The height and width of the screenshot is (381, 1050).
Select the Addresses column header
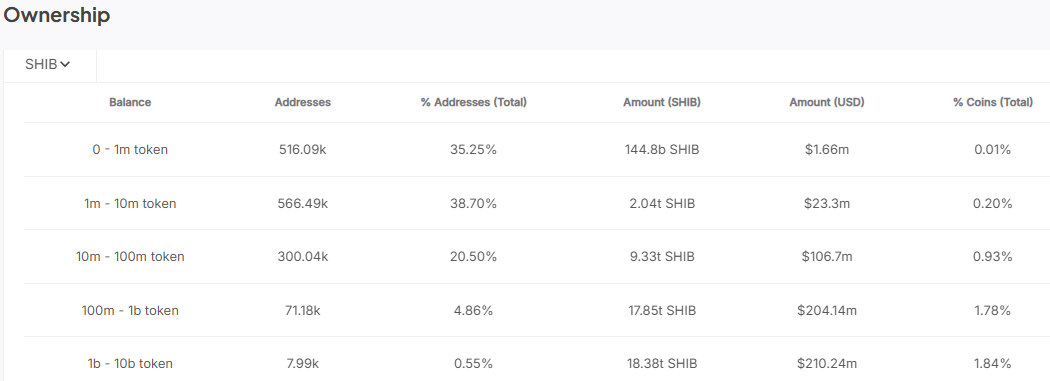pos(303,102)
